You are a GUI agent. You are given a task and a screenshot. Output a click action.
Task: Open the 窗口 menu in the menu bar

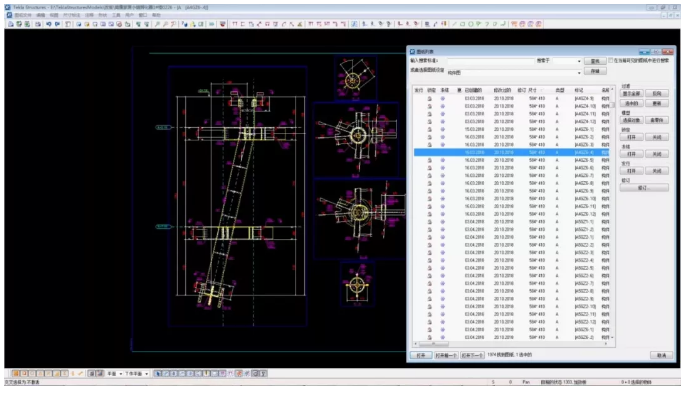click(143, 15)
